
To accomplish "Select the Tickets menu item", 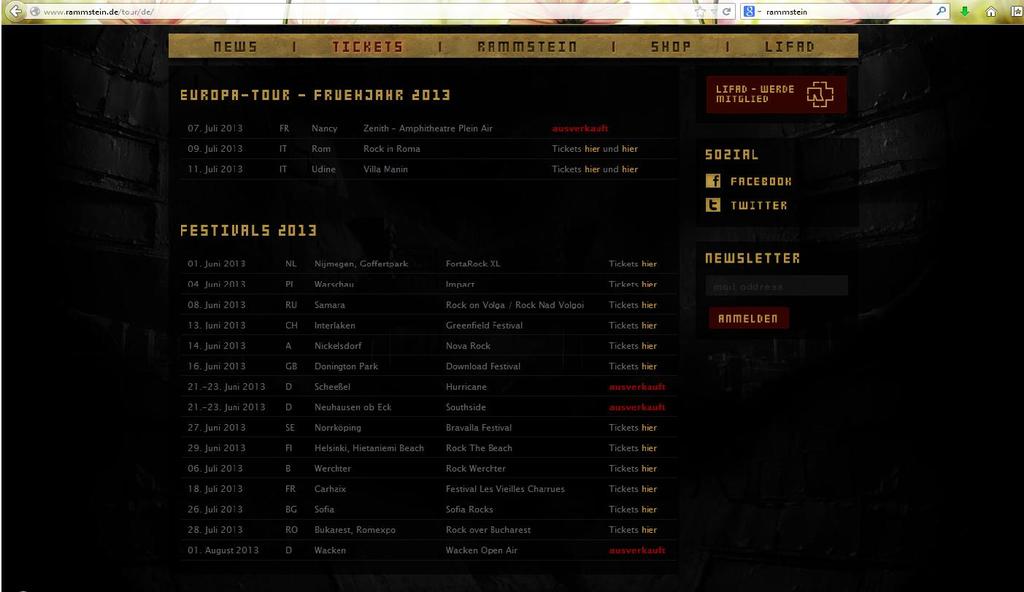I will coord(368,47).
